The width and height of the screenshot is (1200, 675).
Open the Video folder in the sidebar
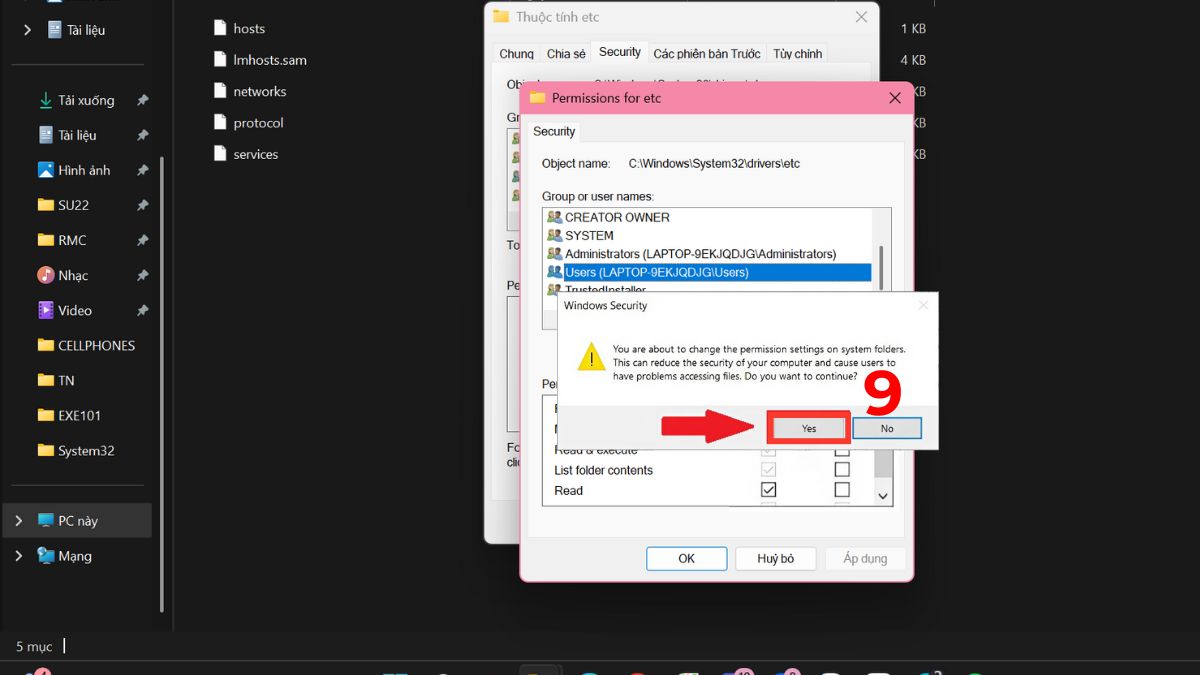76,310
